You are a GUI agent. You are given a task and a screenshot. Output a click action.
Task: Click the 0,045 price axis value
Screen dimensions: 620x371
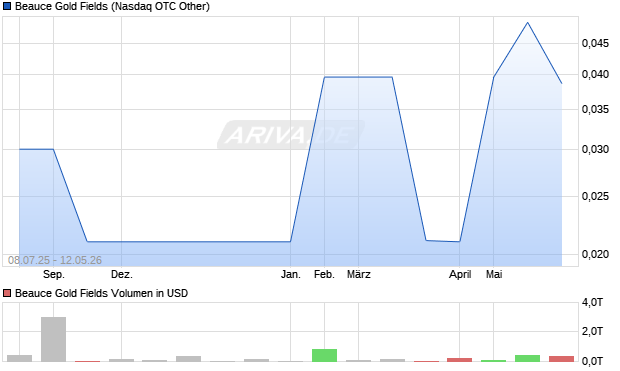click(x=595, y=44)
